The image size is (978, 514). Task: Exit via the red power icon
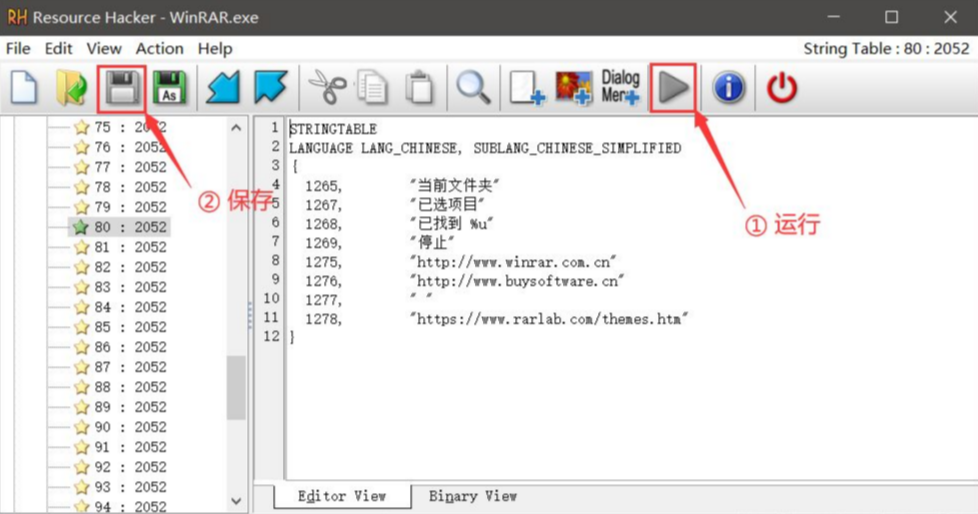pyautogui.click(x=782, y=87)
